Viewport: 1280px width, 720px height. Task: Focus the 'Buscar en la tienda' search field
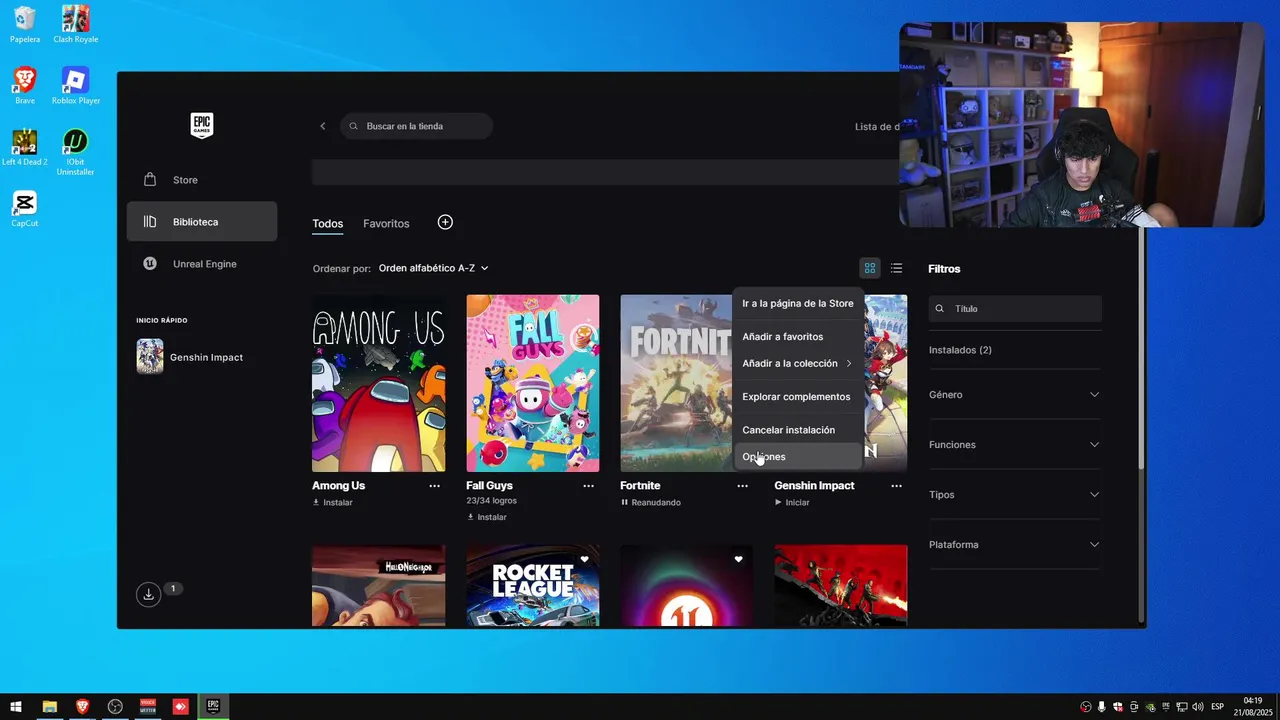[416, 126]
